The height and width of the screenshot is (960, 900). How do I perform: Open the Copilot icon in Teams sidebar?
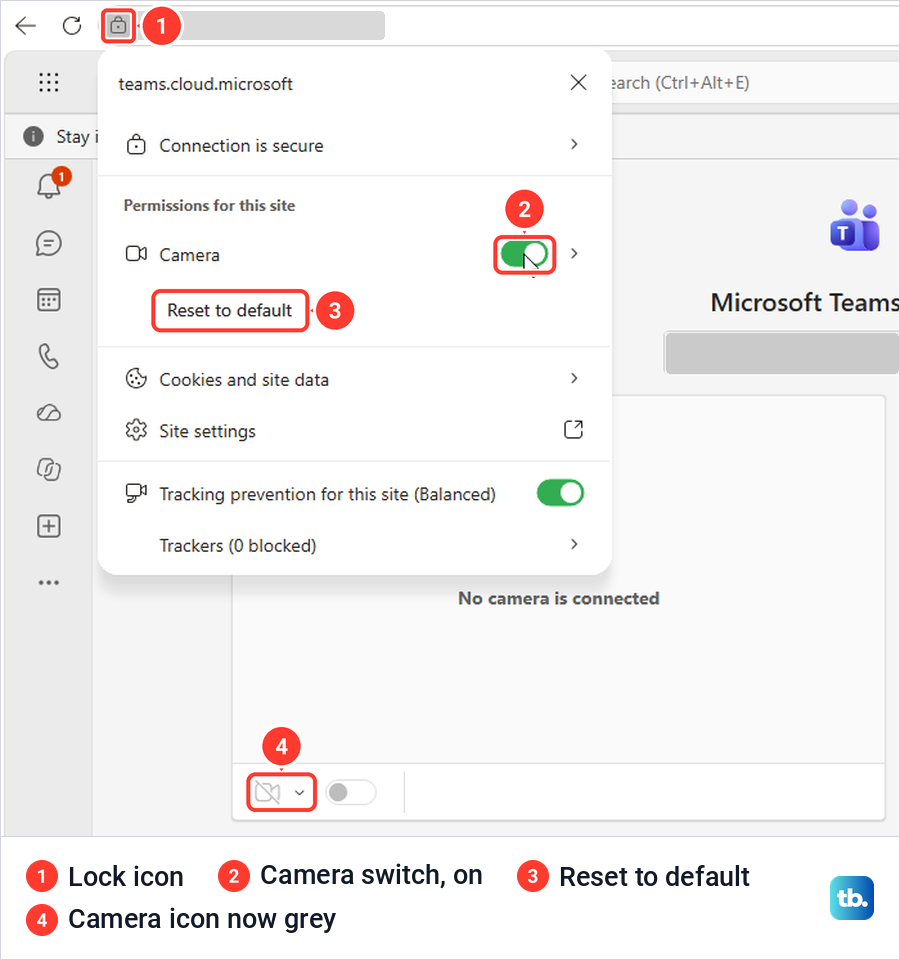click(x=49, y=470)
